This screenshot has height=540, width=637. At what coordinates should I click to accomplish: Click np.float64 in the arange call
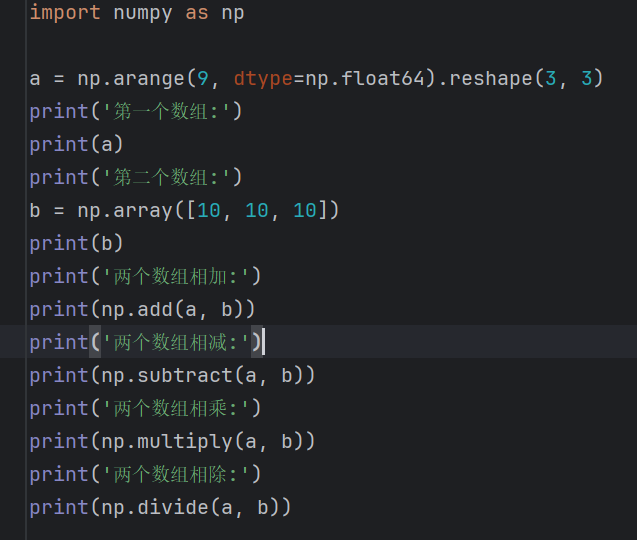(365, 79)
